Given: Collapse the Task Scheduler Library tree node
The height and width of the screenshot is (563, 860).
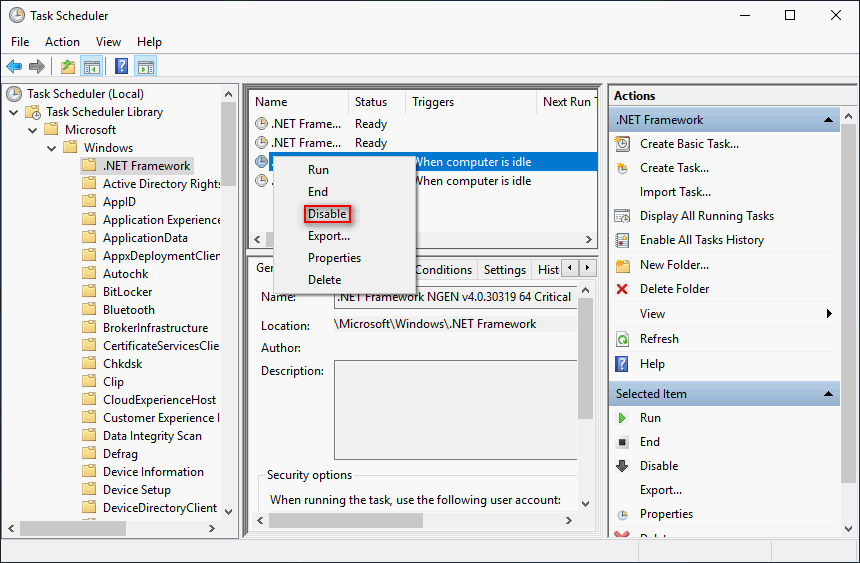Looking at the screenshot, I should [x=14, y=112].
